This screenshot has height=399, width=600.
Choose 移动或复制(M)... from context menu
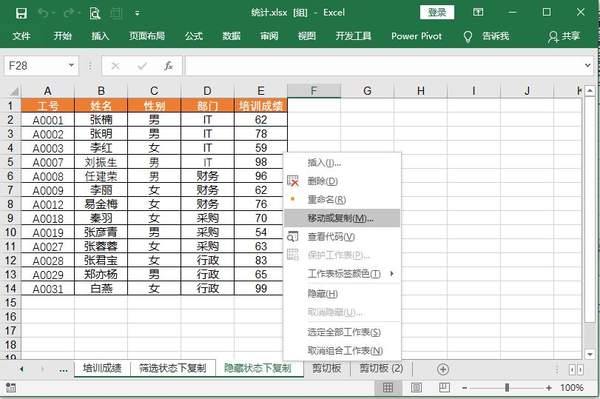pyautogui.click(x=342, y=218)
